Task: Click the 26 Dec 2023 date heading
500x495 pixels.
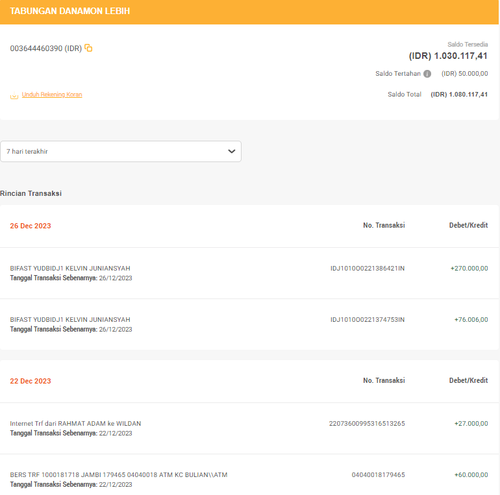Action: click(30, 226)
